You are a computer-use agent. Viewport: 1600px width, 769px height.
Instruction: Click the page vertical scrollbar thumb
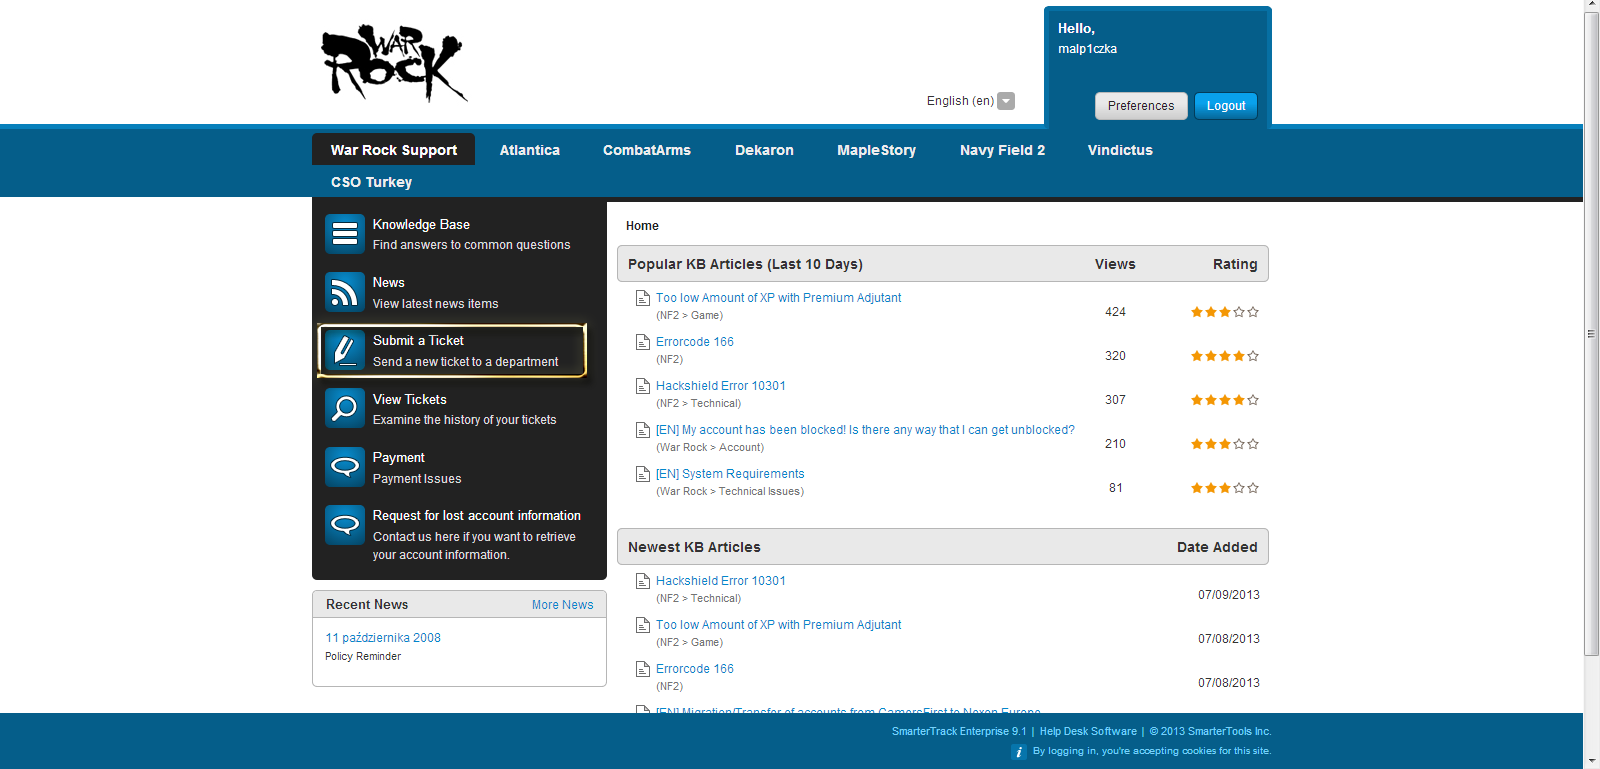1591,335
